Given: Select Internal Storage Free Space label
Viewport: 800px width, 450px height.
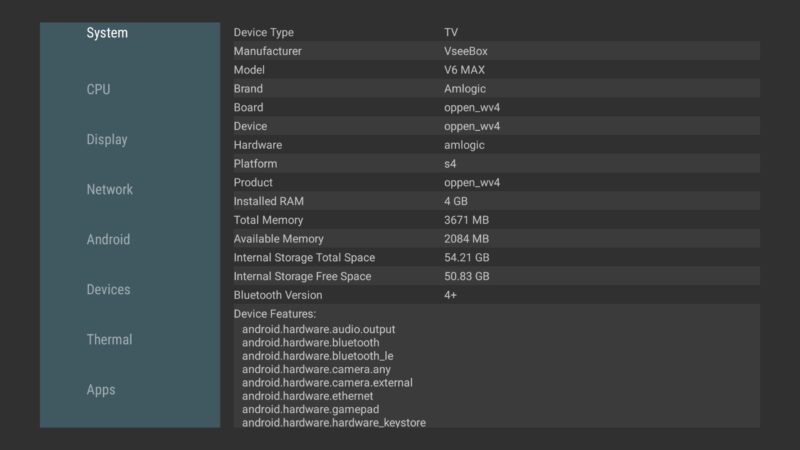Looking at the screenshot, I should pos(303,277).
